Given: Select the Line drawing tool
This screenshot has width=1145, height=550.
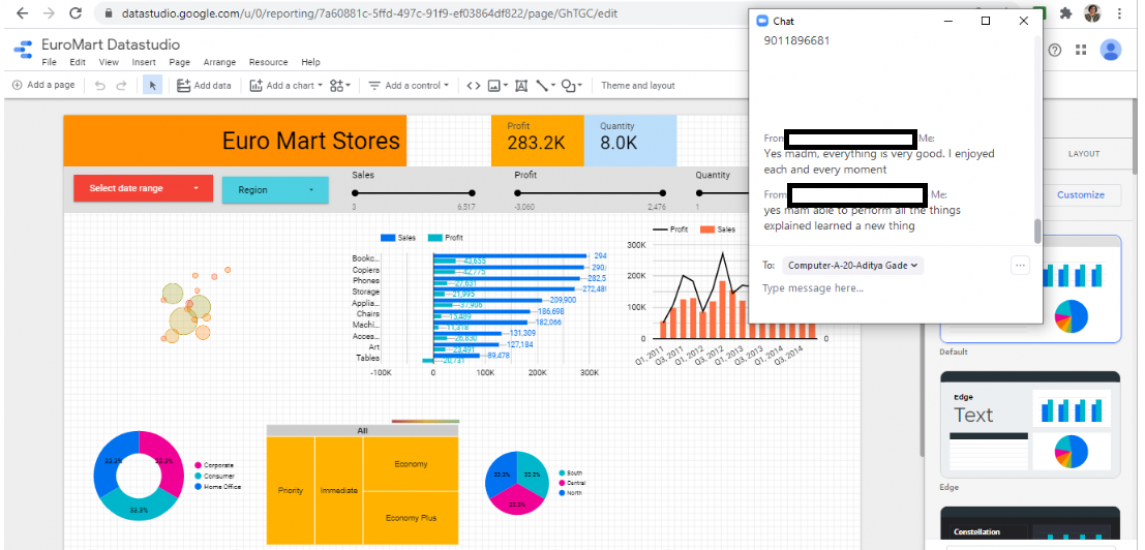Looking at the screenshot, I should (542, 85).
